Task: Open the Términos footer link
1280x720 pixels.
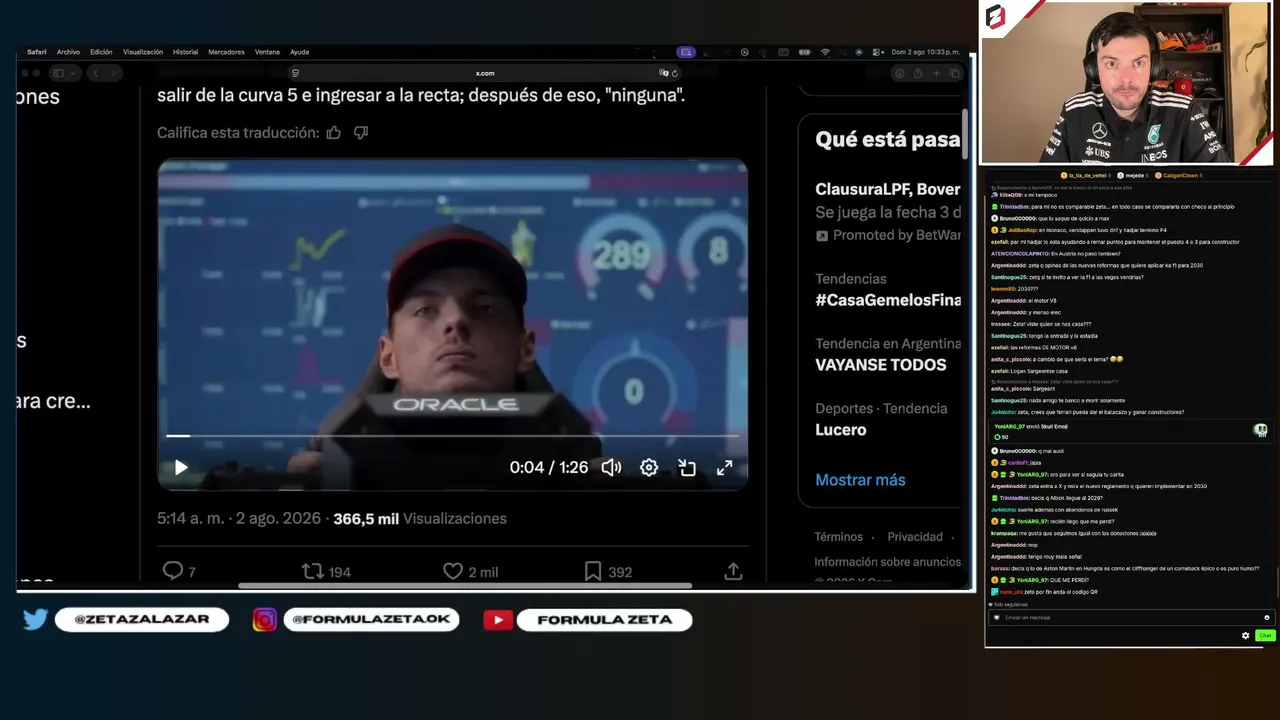Action: point(838,537)
